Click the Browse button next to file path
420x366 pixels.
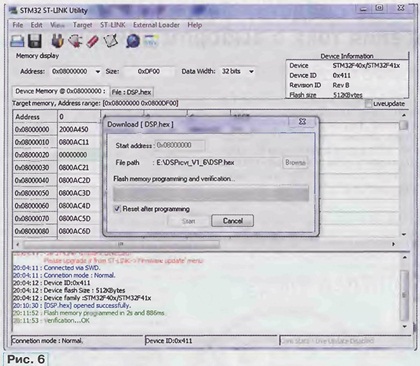tap(295, 163)
